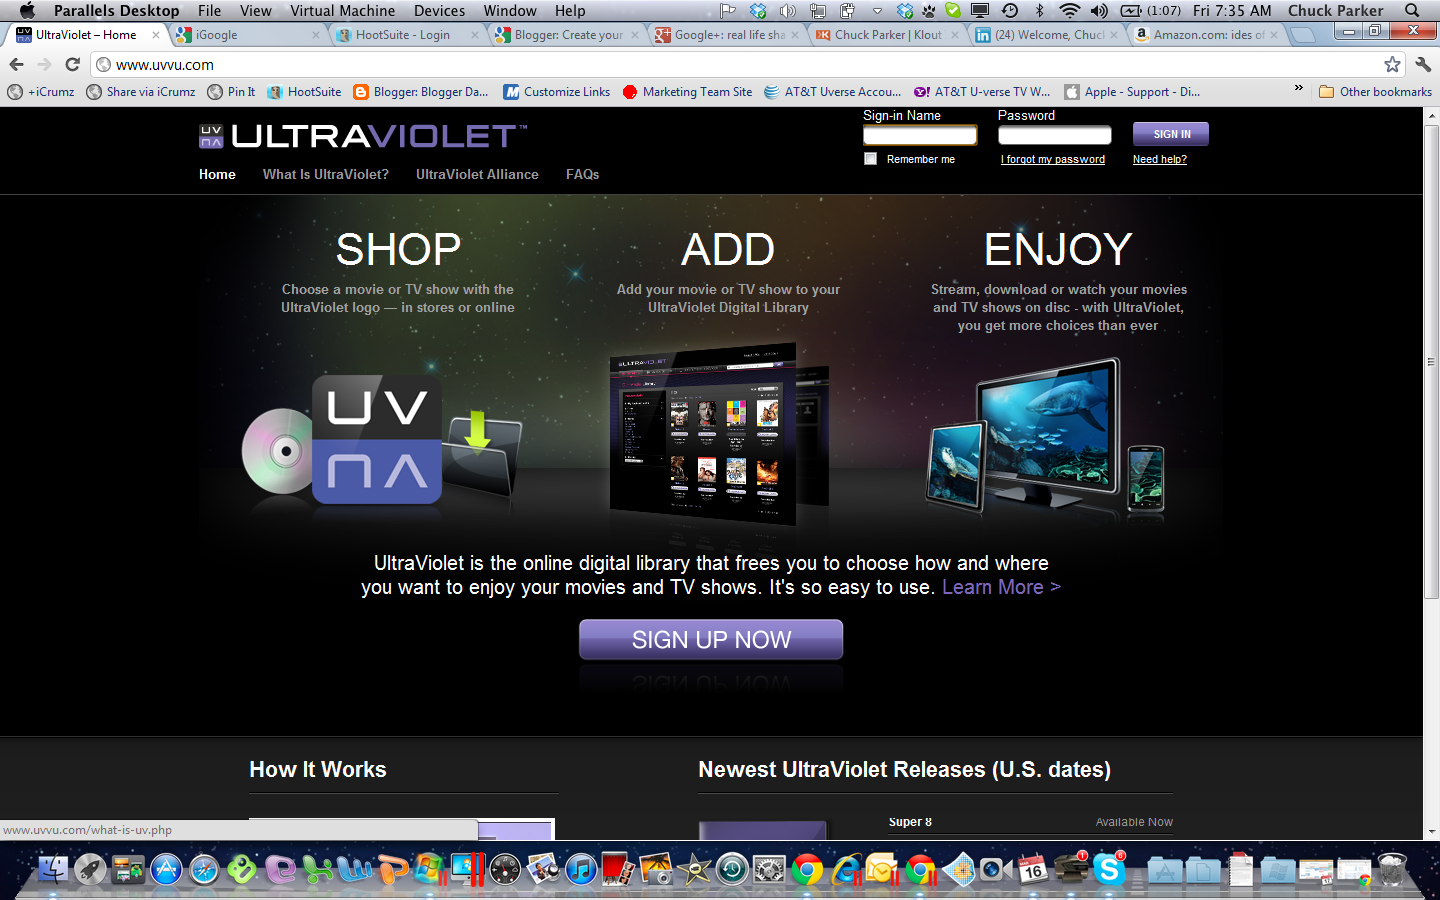Switch to the iGoogle tab
Image resolution: width=1440 pixels, height=900 pixels.
[x=247, y=34]
